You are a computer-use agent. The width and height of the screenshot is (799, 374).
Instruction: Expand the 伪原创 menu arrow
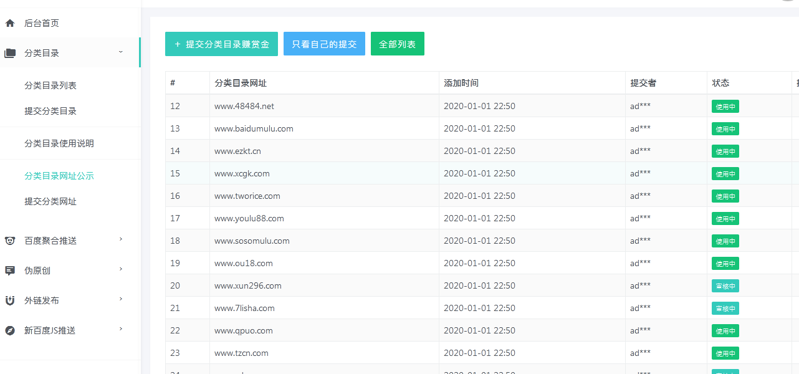121,269
